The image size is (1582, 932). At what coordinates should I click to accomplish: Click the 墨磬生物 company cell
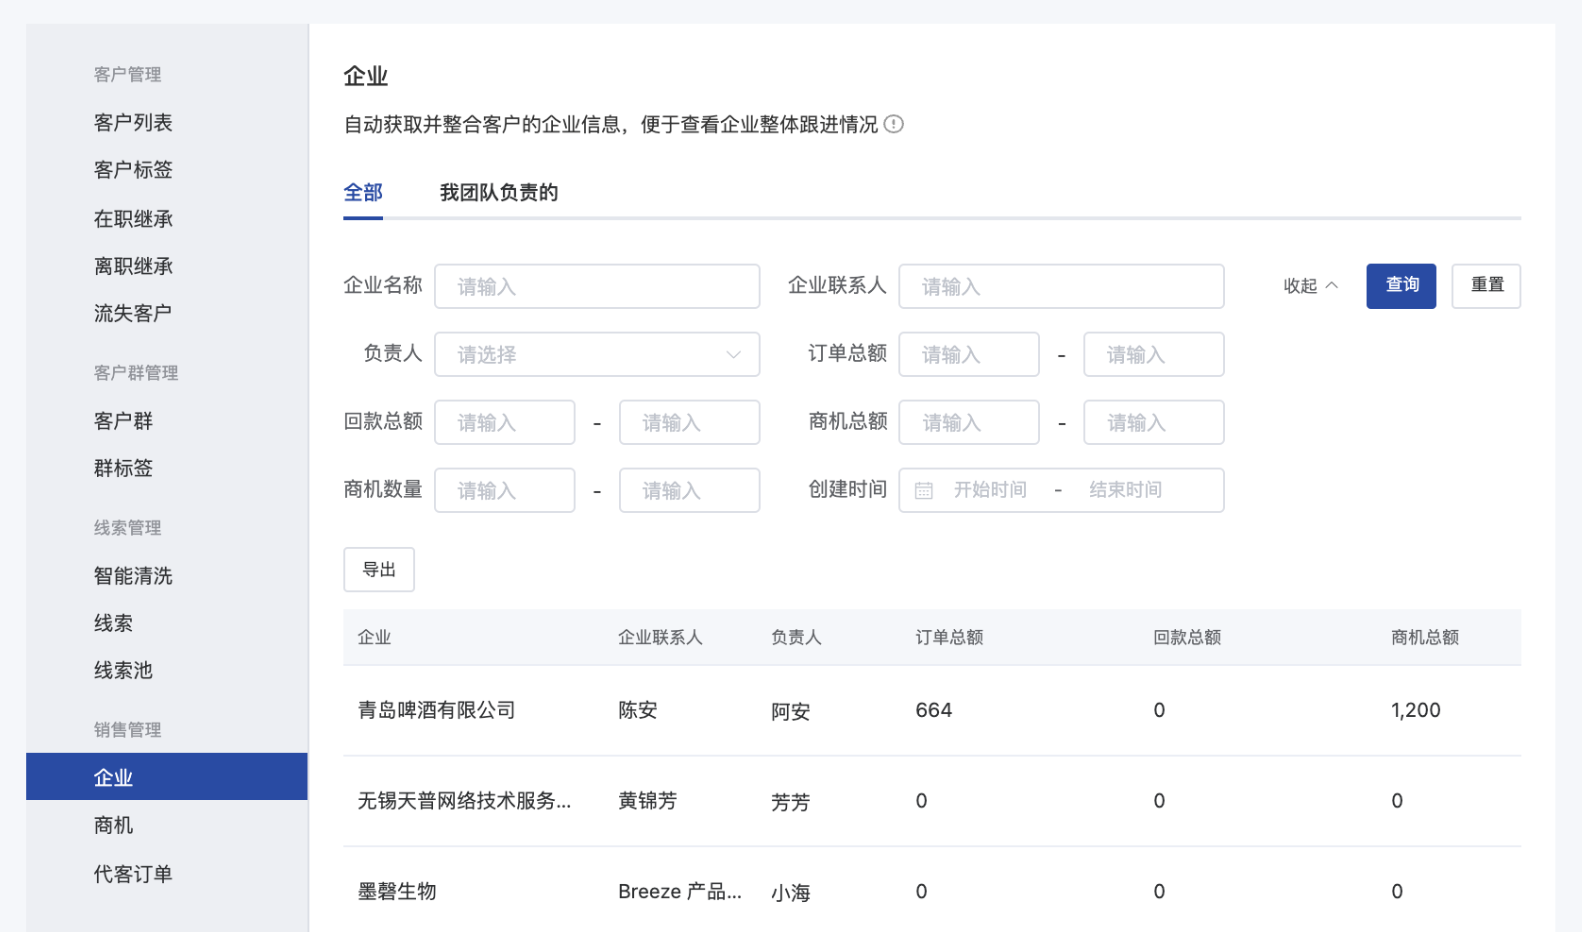point(397,891)
